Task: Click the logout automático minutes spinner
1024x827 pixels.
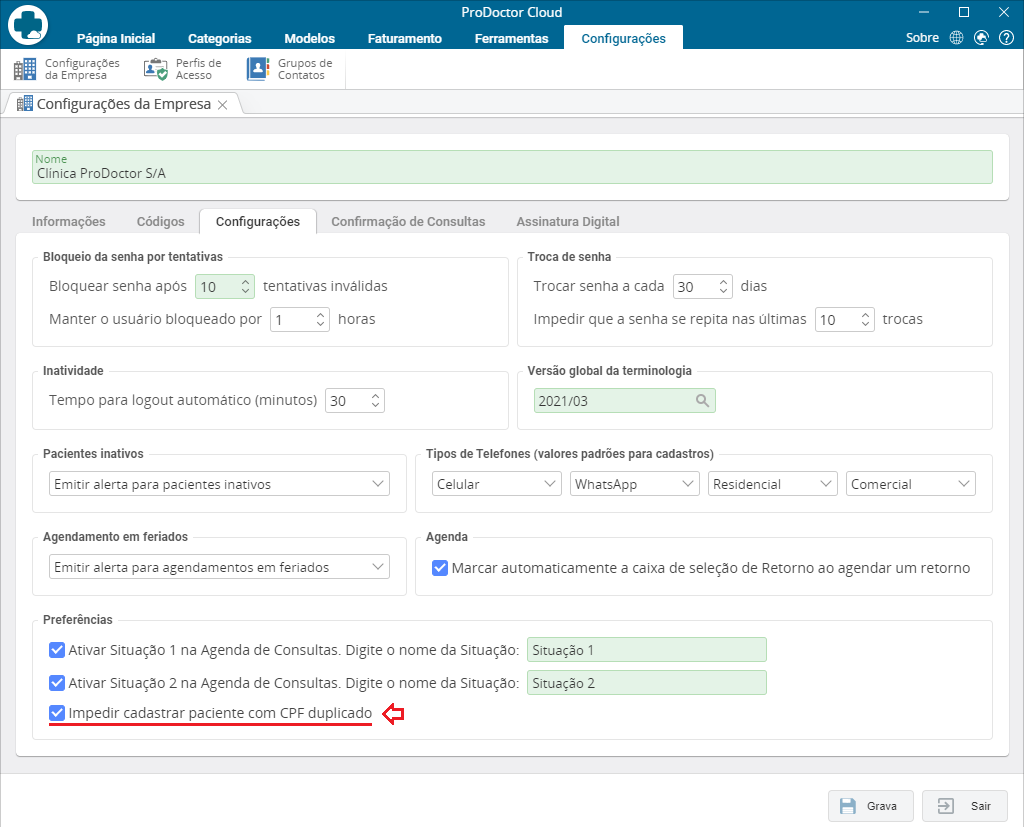Action: (355, 400)
